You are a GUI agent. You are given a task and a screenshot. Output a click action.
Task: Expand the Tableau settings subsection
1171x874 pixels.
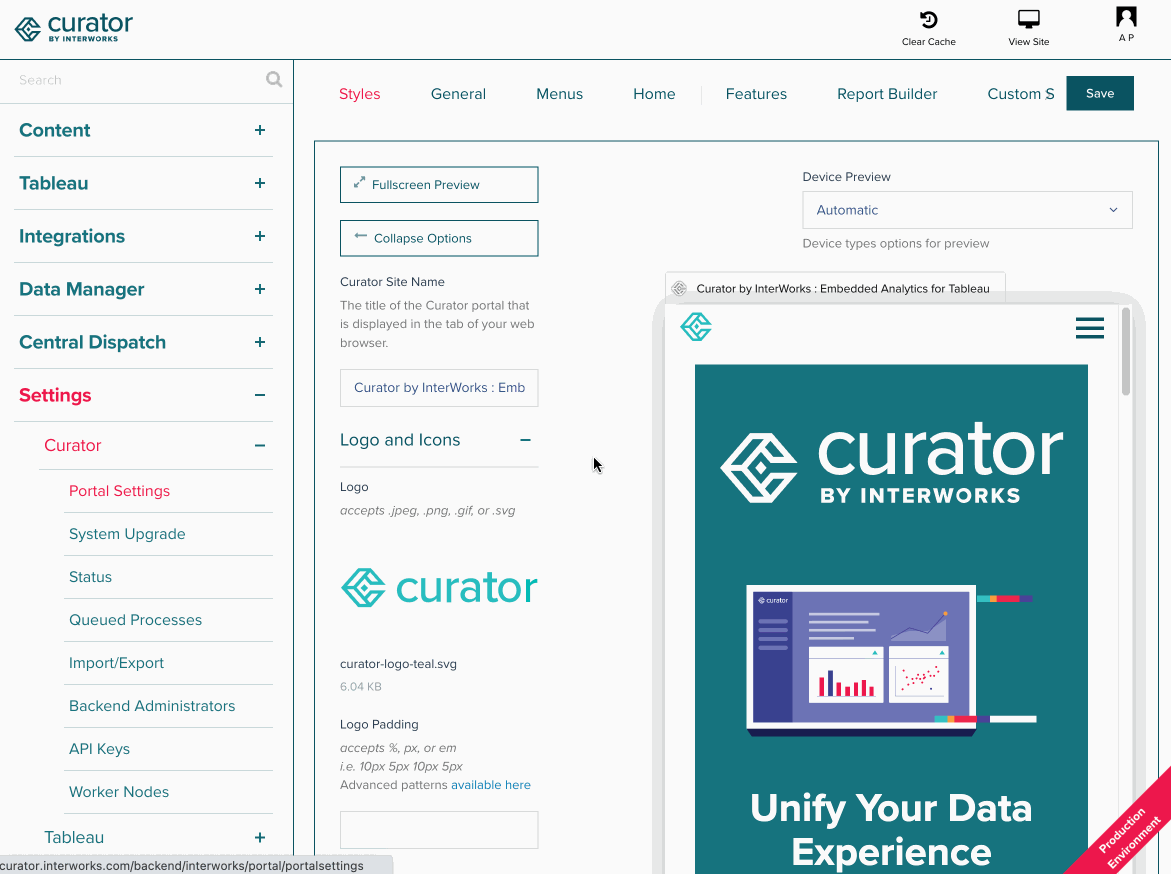[259, 837]
